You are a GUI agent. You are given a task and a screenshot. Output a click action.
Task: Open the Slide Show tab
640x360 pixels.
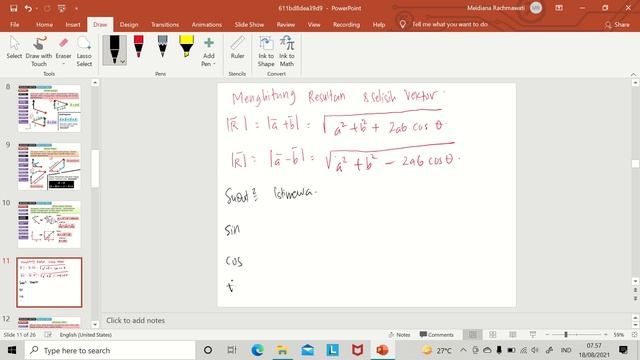pos(249,24)
